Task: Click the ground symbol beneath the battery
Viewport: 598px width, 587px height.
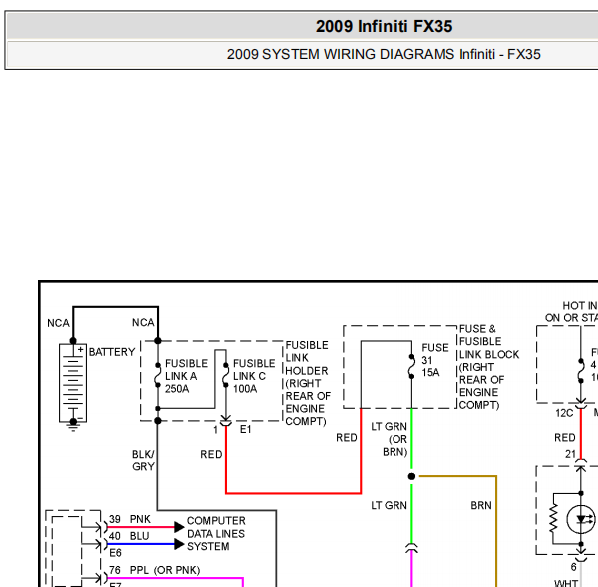Action: (73, 425)
